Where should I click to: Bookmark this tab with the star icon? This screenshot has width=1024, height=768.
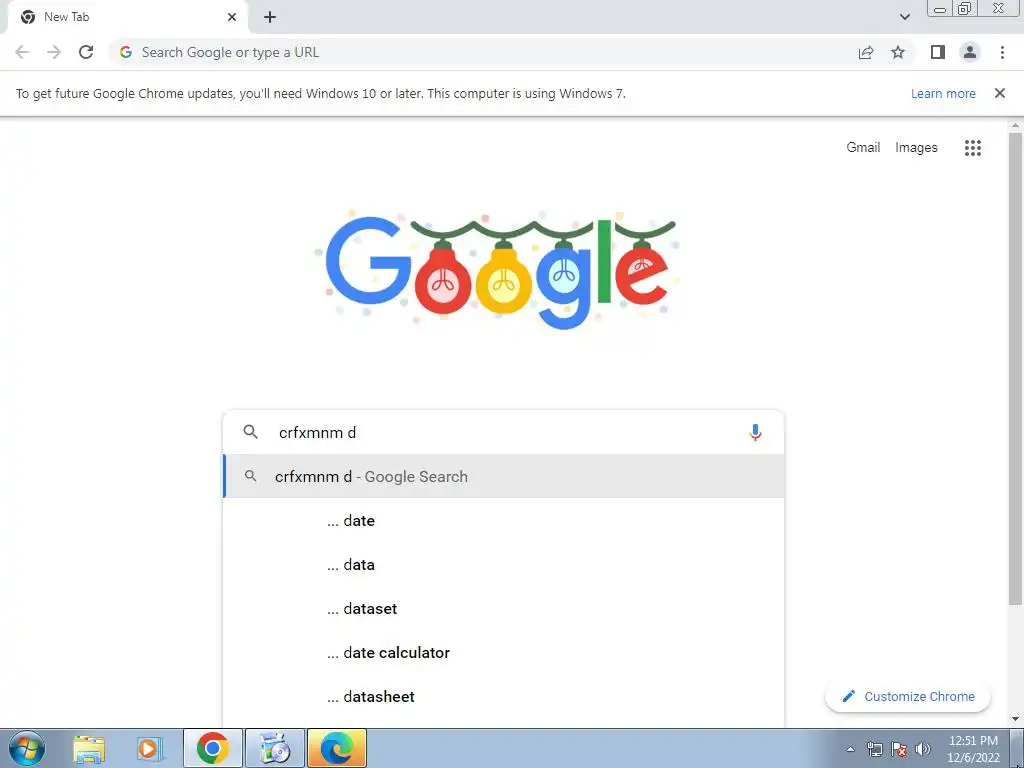pos(898,52)
